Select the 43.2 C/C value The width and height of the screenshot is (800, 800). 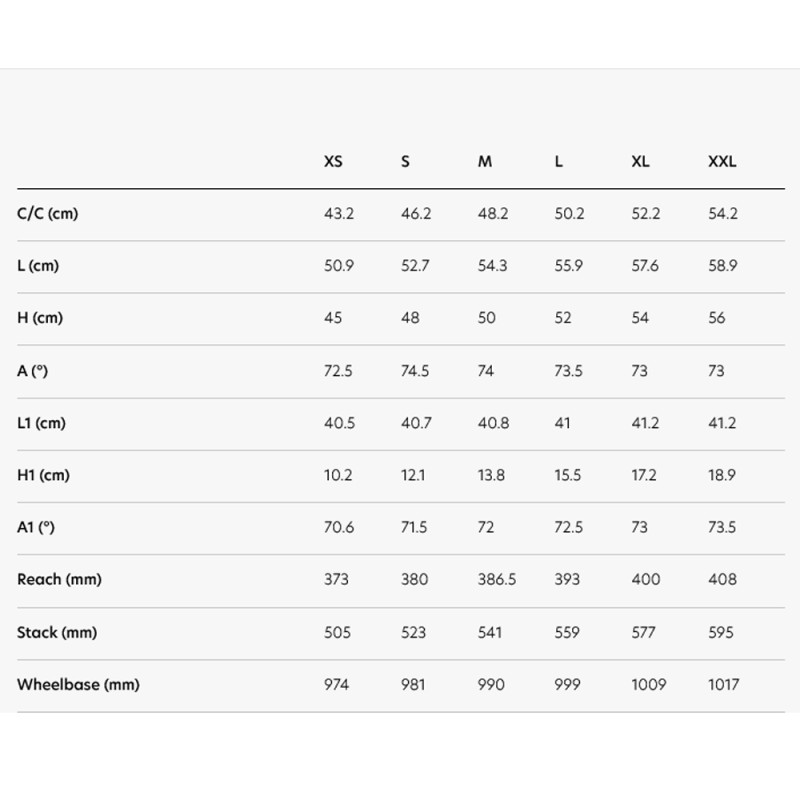tap(339, 214)
